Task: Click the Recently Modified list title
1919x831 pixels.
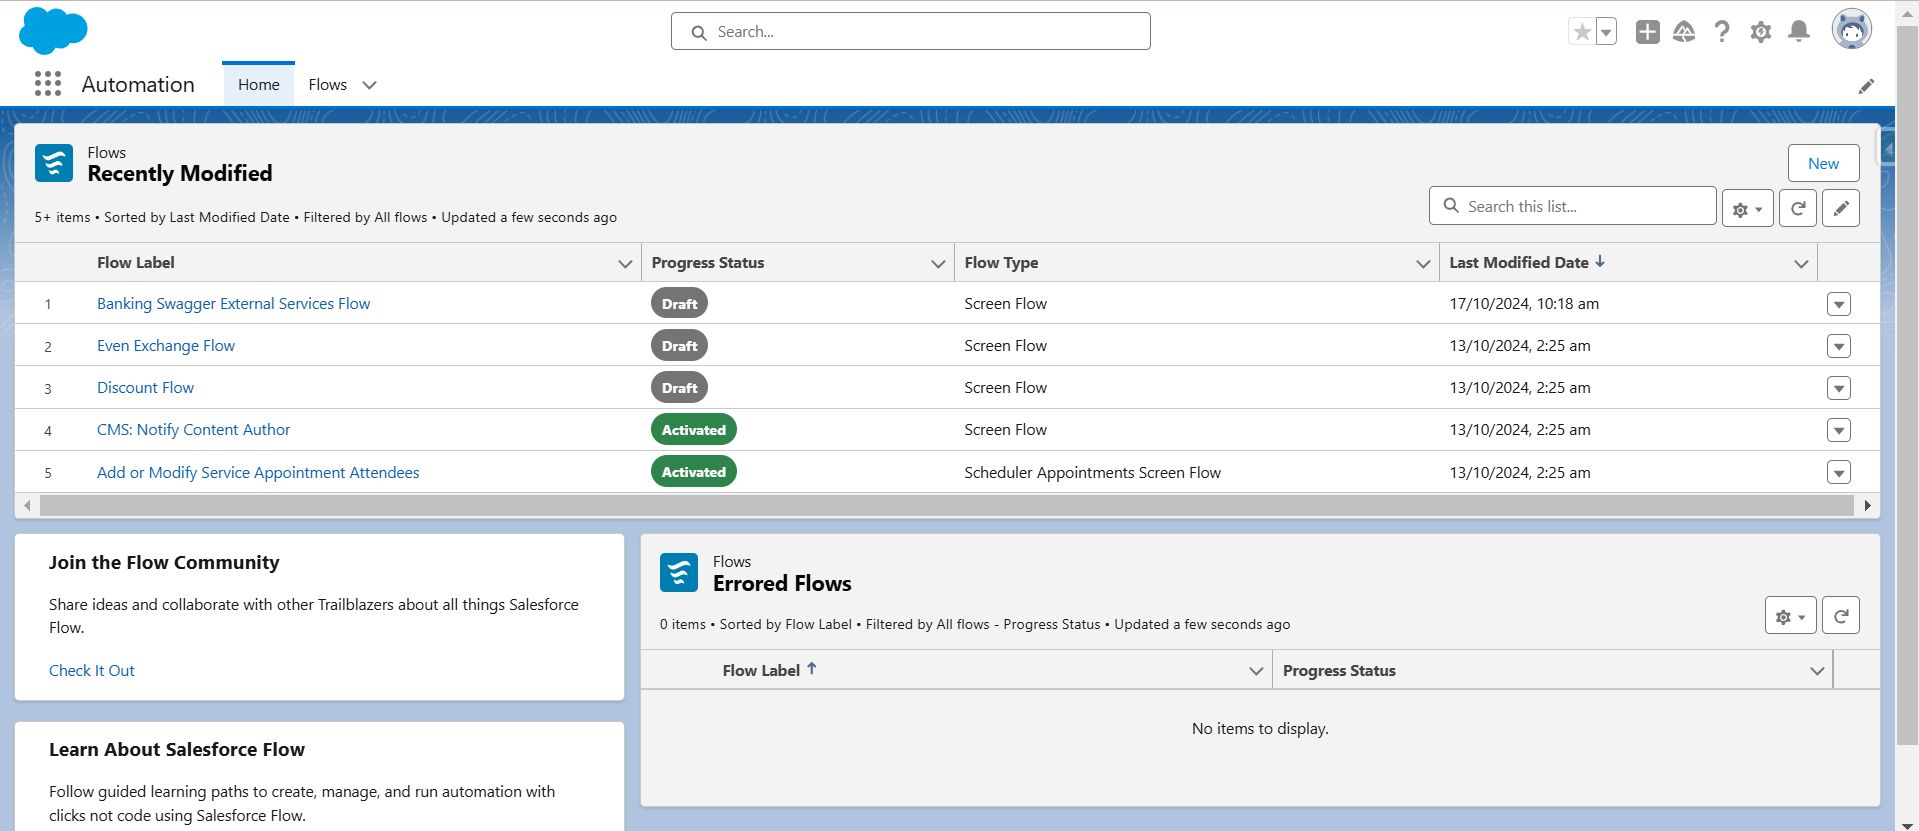Action: [180, 173]
